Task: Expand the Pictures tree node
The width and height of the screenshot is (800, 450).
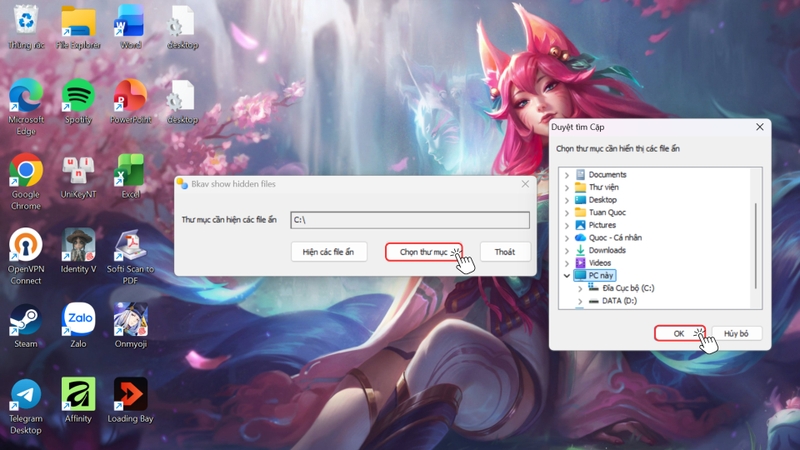Action: (x=566, y=225)
